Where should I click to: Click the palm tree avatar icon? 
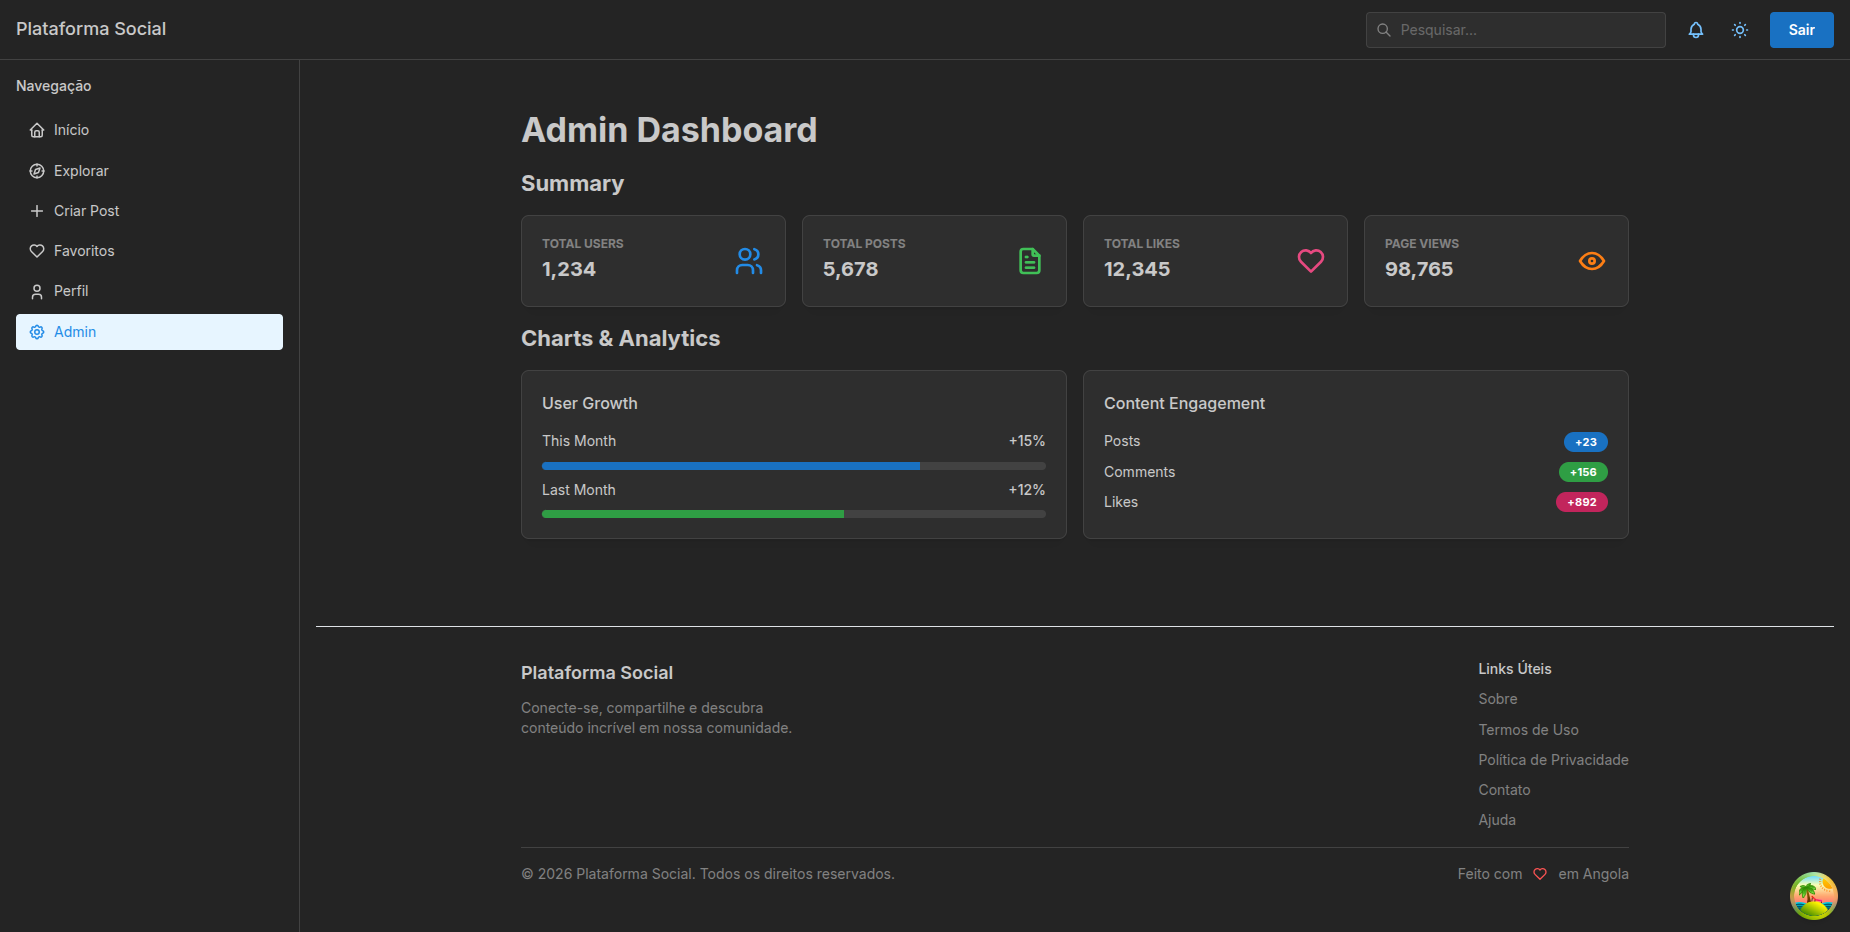point(1813,896)
